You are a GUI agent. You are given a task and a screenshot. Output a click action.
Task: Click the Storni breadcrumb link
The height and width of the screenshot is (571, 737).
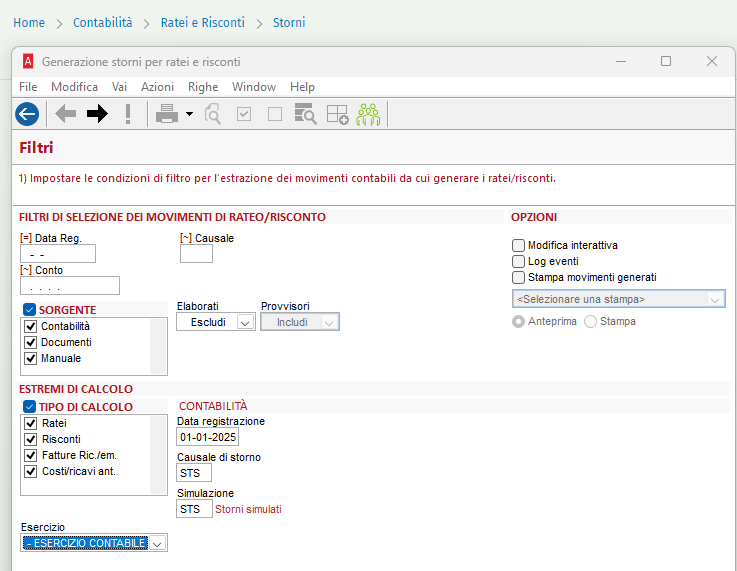click(289, 23)
